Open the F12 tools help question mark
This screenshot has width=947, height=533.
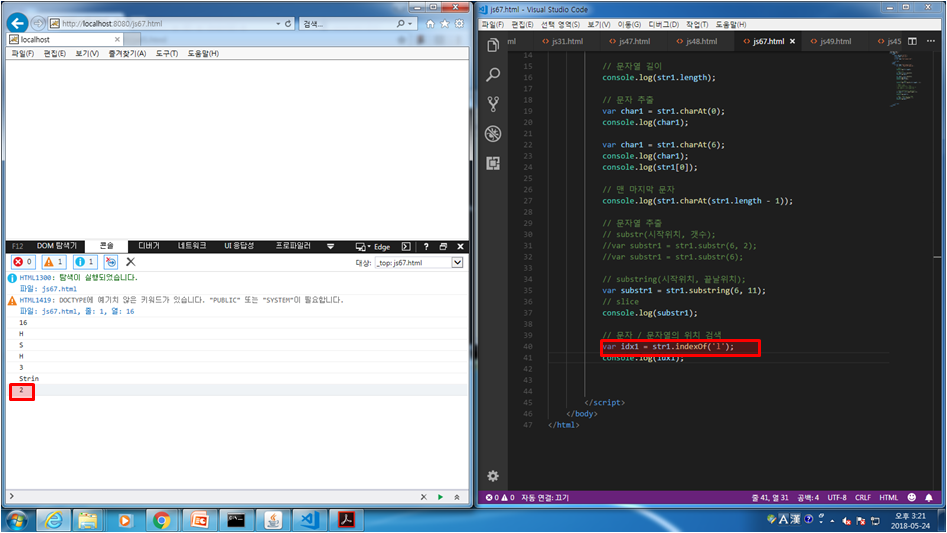426,246
